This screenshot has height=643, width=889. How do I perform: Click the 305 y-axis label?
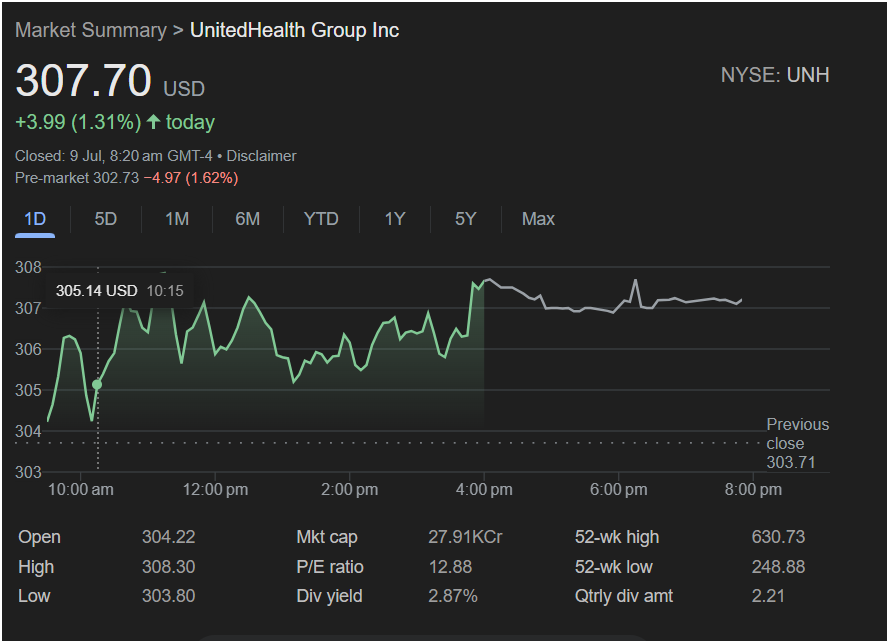click(x=28, y=390)
